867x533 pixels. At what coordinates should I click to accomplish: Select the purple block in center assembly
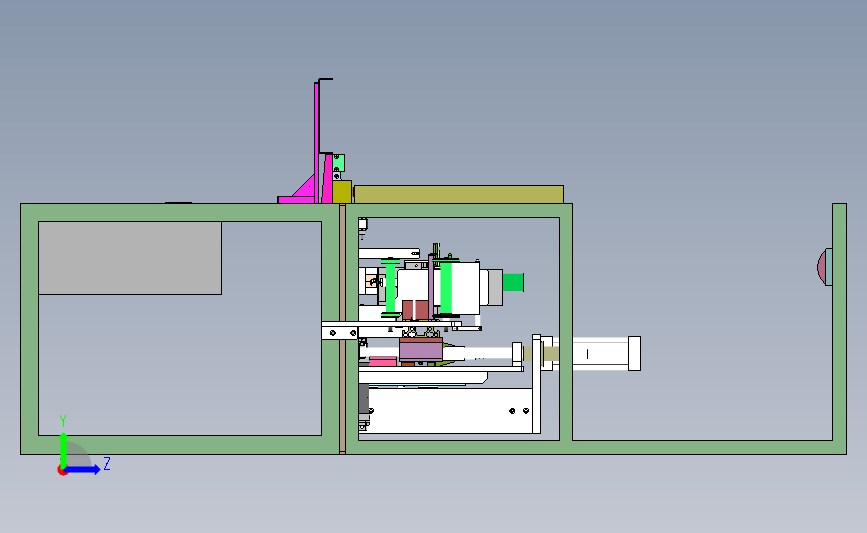click(x=421, y=351)
